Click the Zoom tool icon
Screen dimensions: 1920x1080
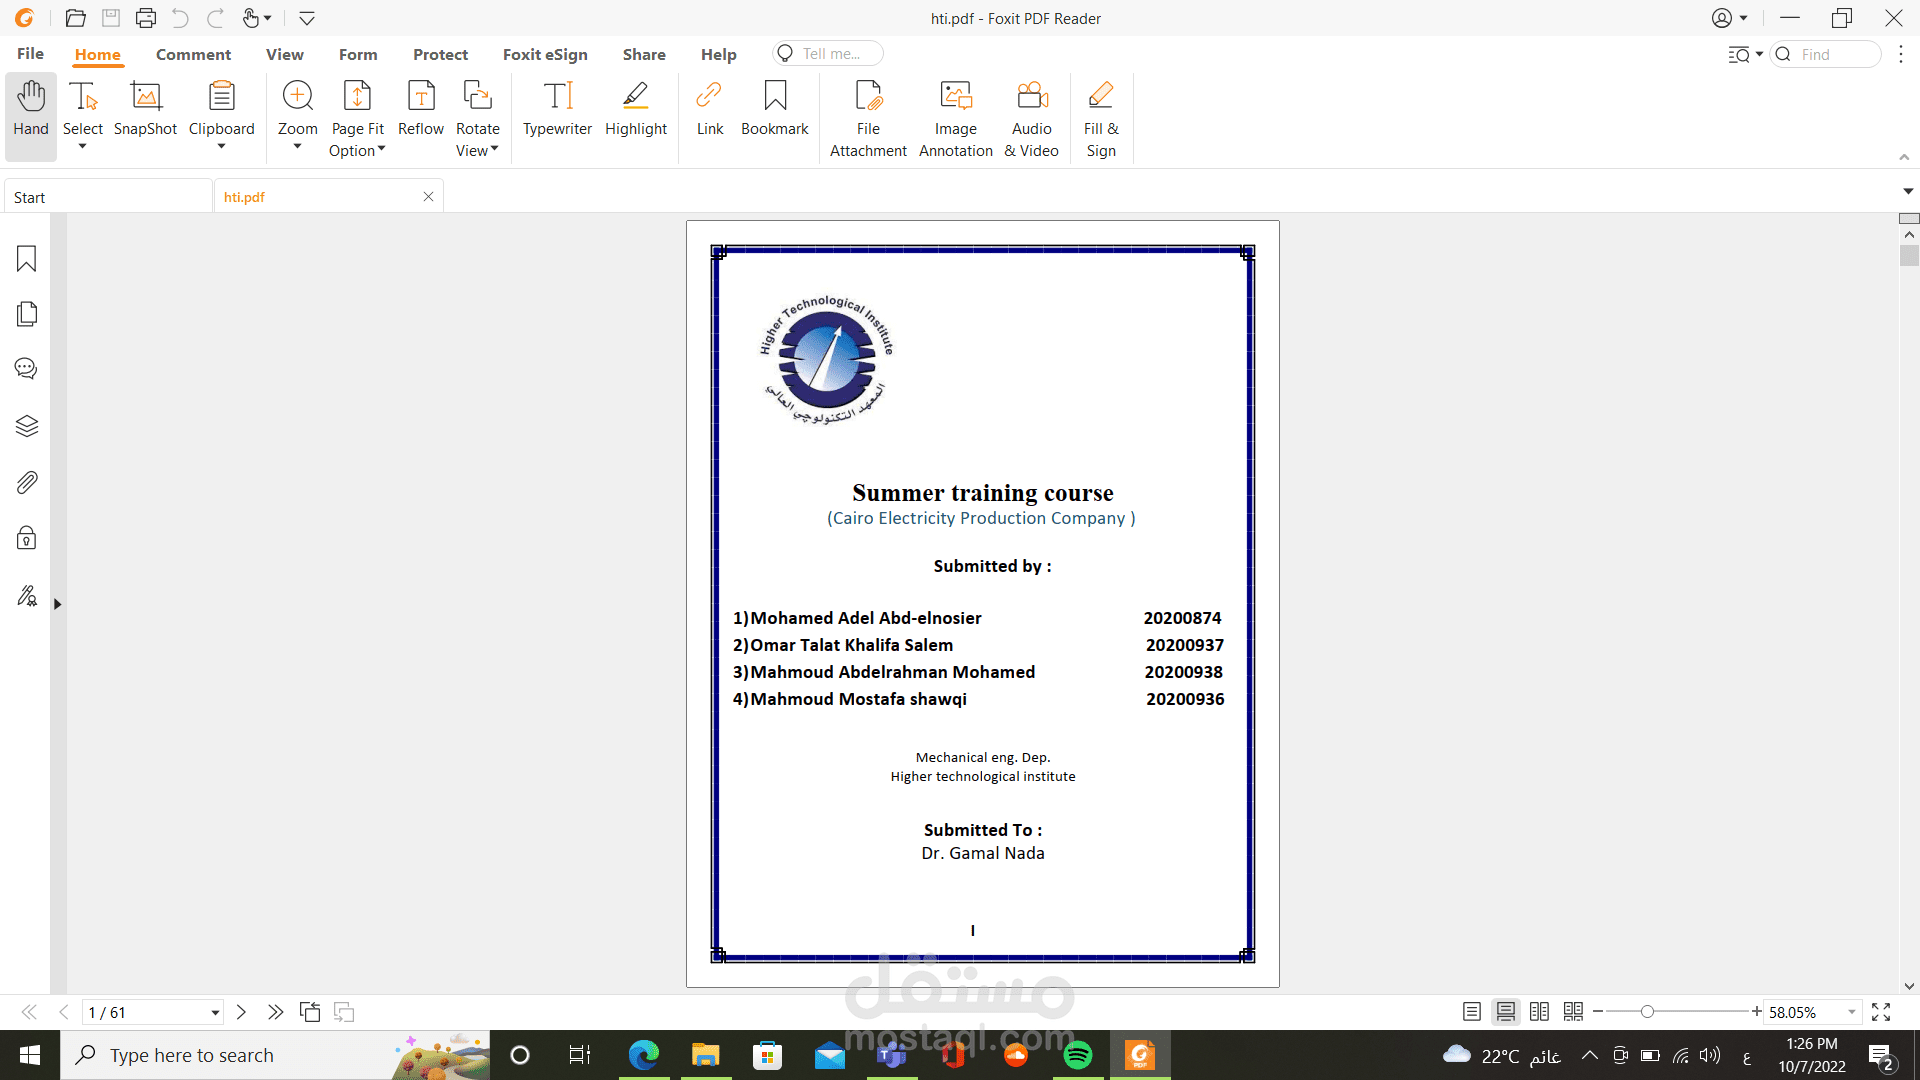click(297, 96)
